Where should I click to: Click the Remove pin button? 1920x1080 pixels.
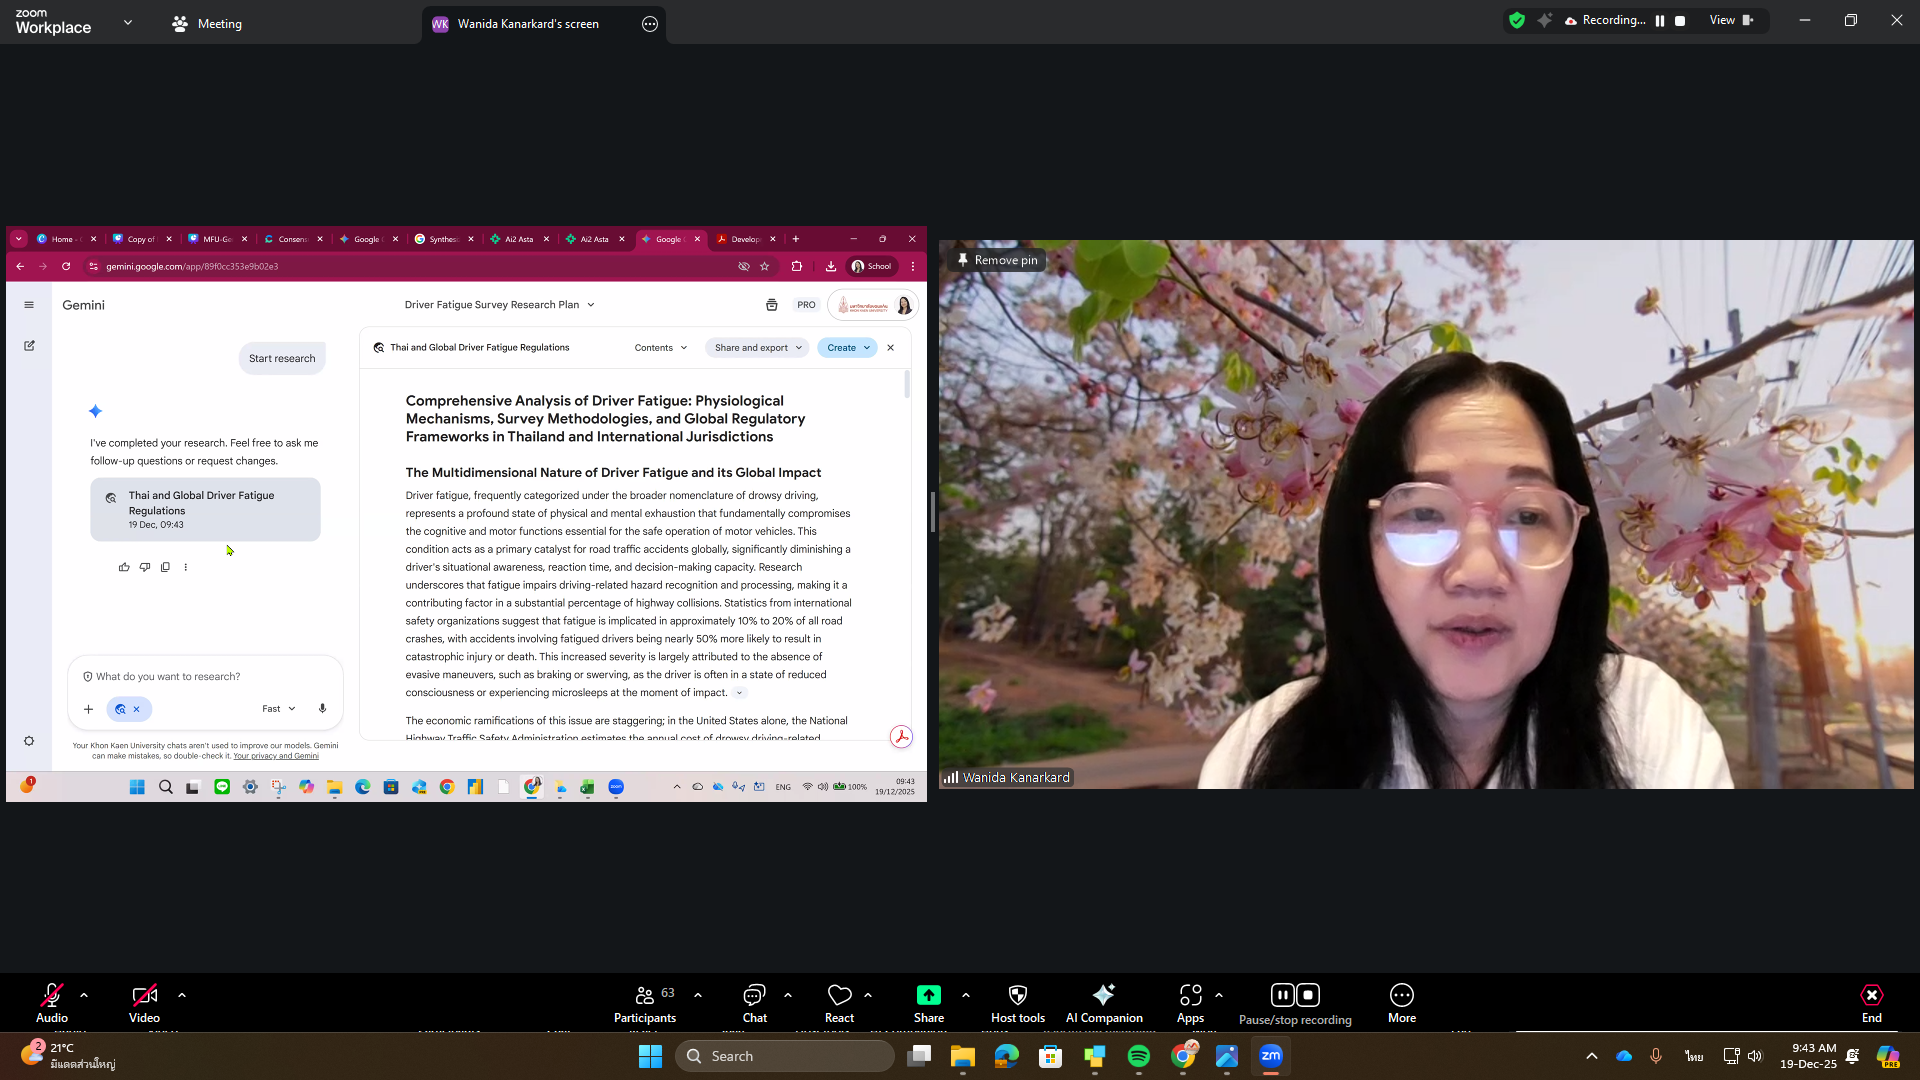point(997,260)
